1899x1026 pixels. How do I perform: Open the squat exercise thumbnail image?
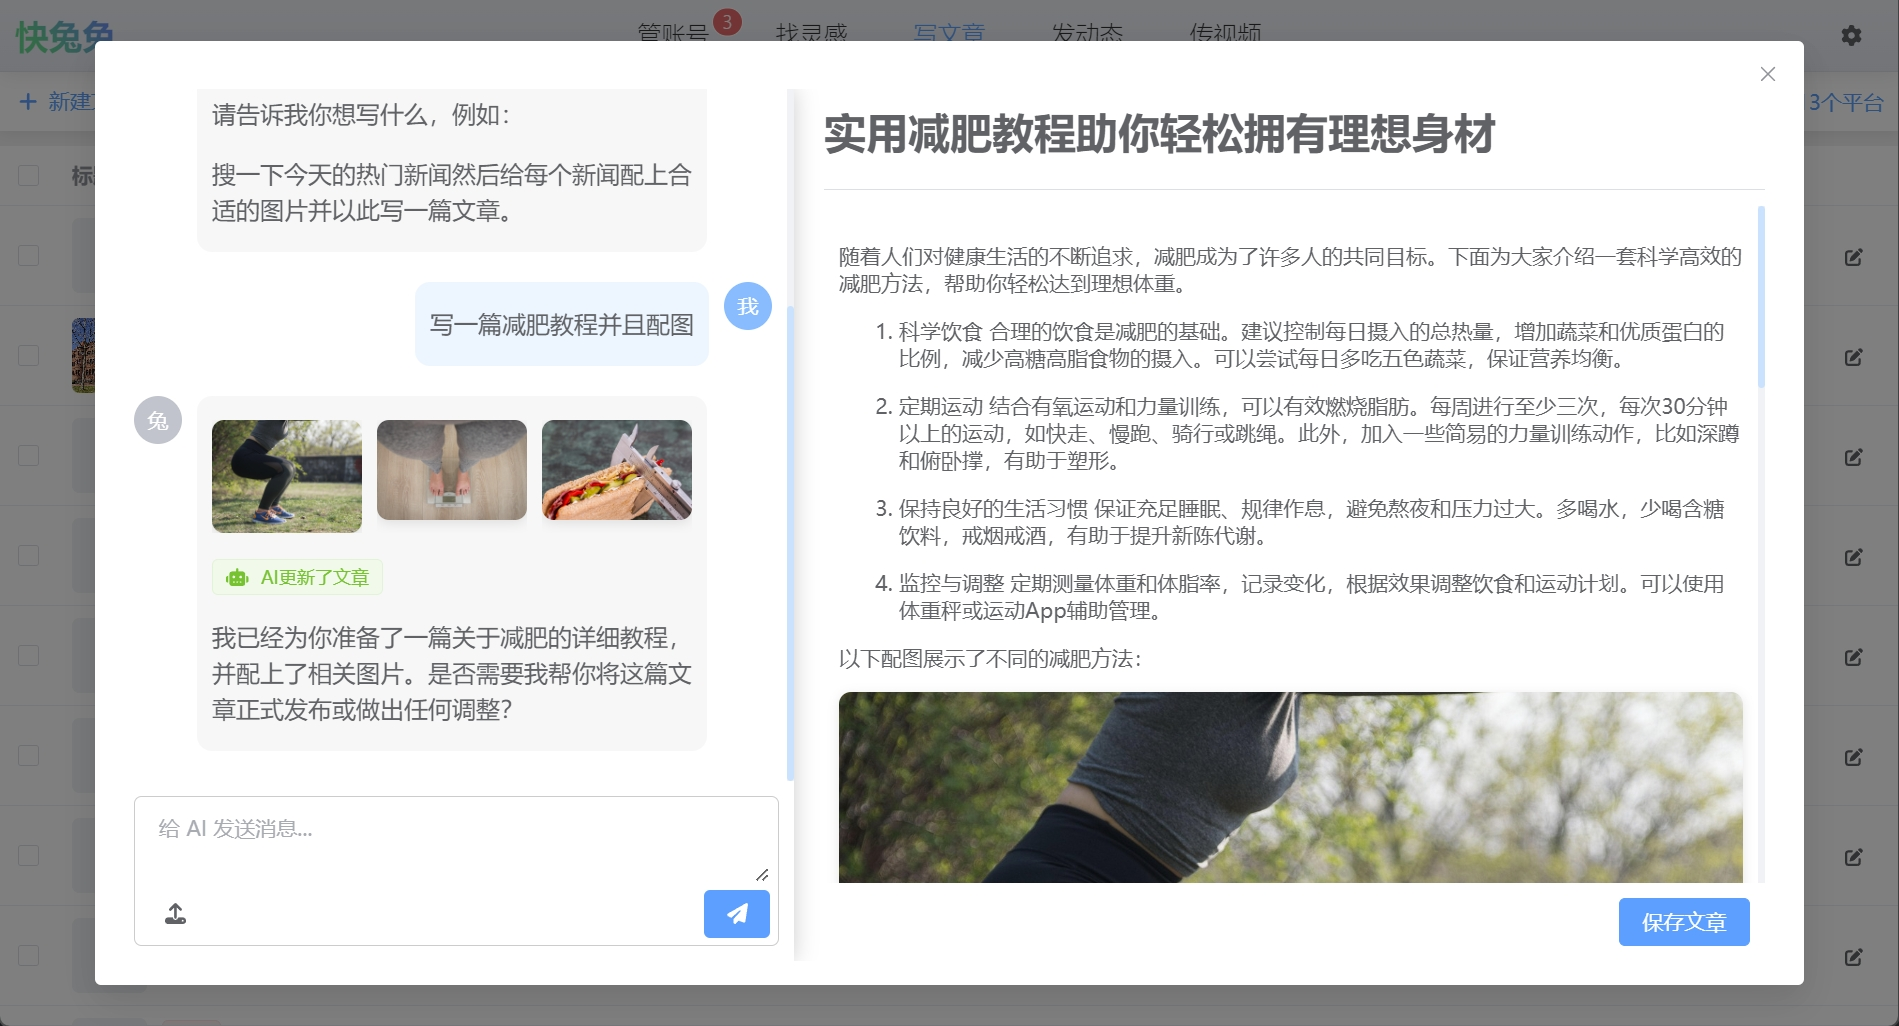pos(287,476)
